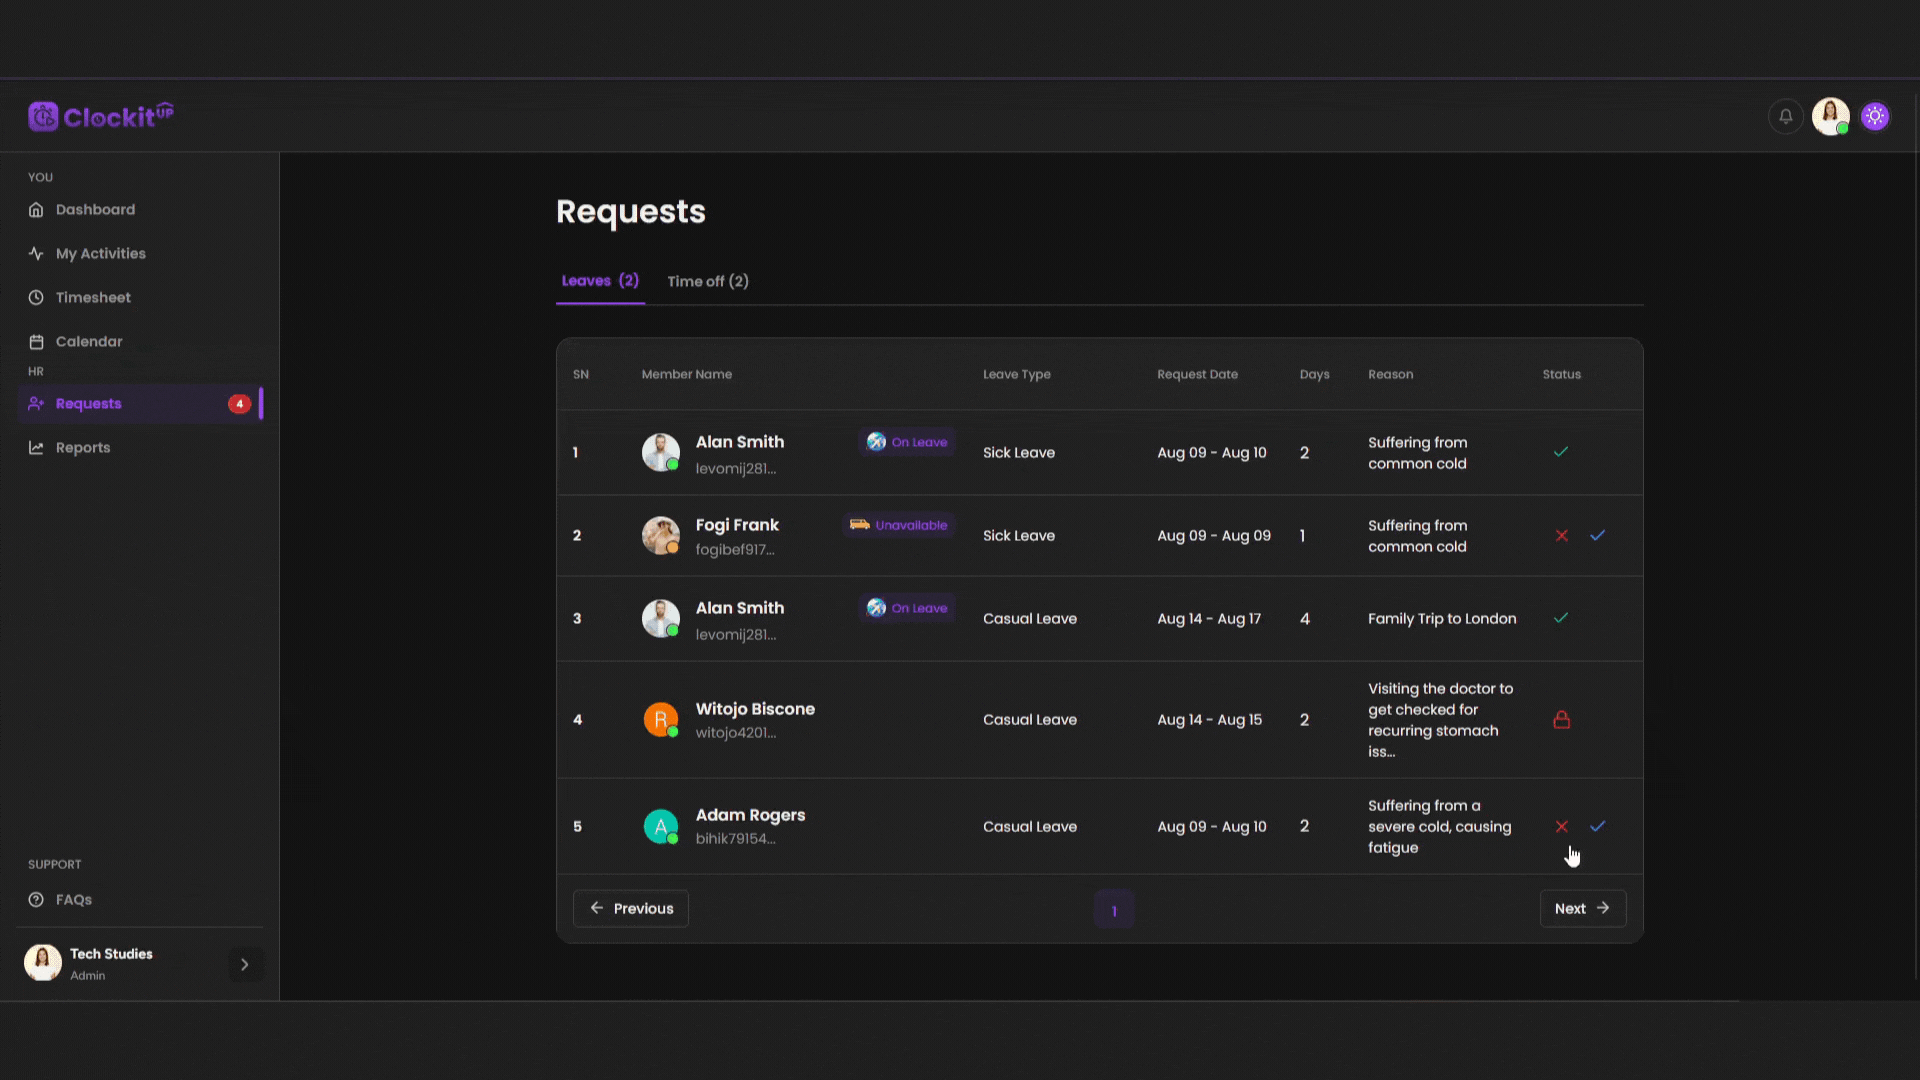Viewport: 1920px width, 1080px height.
Task: Reject Fogi Frank's sick leave request
Action: pos(1561,535)
